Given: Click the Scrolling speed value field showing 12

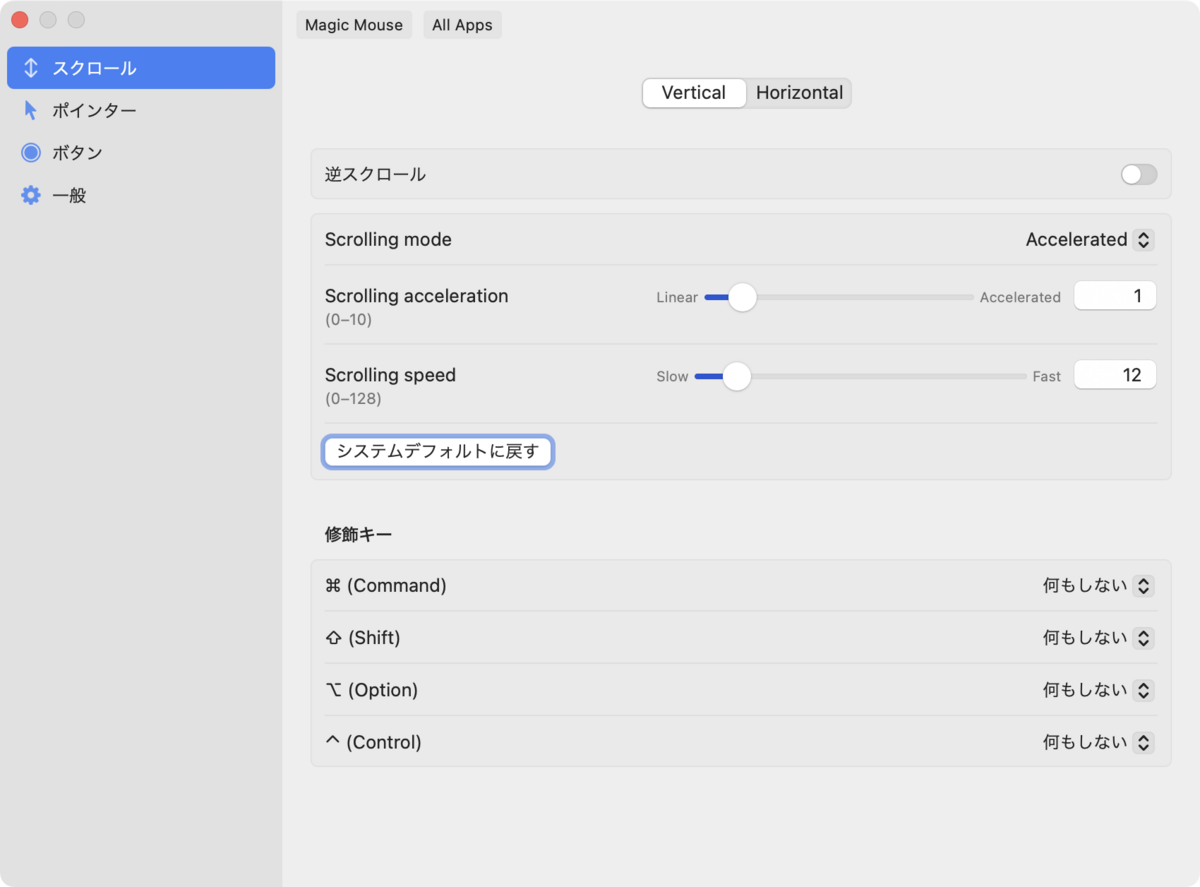Looking at the screenshot, I should (1114, 374).
